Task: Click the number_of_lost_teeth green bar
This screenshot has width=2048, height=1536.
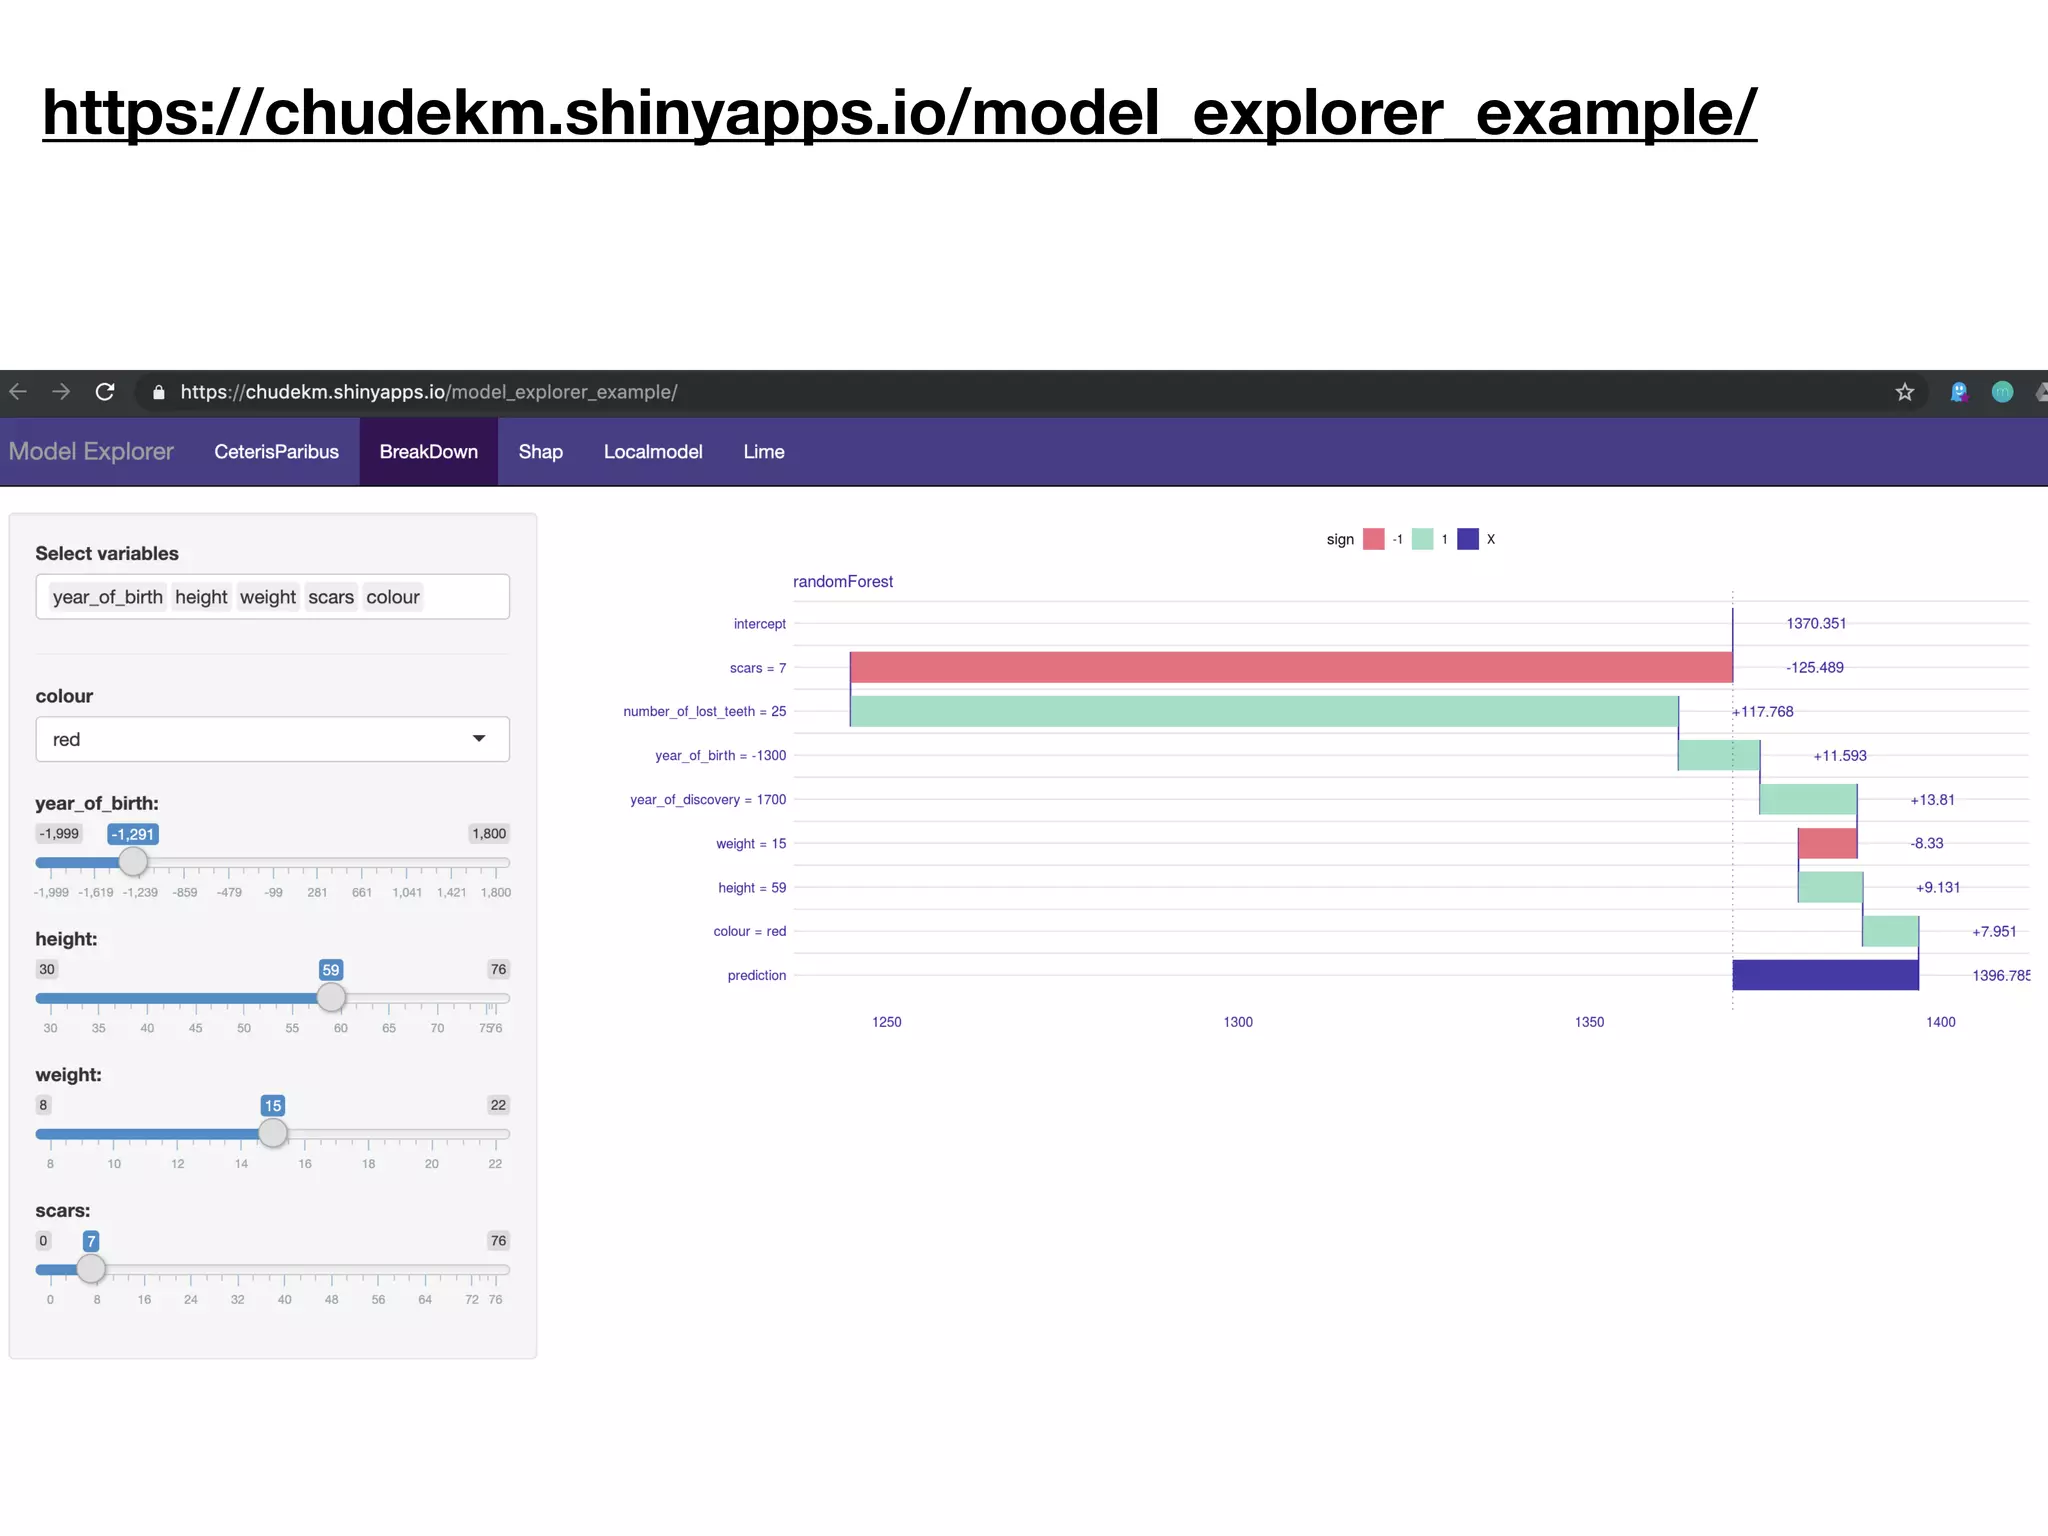Action: 1264,711
